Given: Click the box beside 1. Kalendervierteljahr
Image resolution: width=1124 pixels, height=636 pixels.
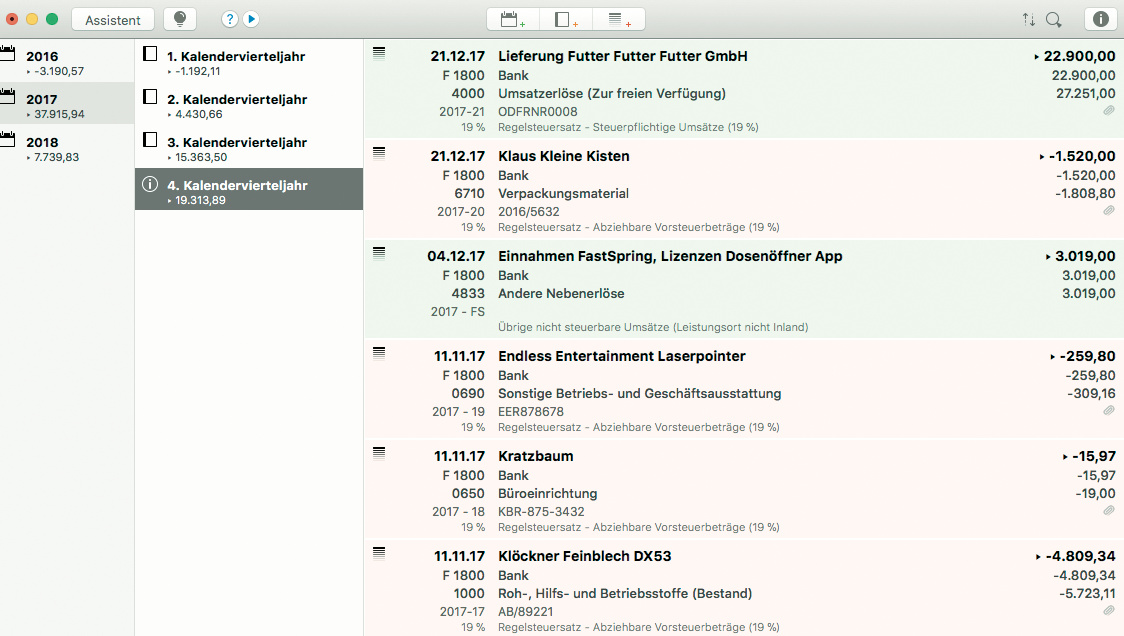Looking at the screenshot, I should [x=150, y=55].
